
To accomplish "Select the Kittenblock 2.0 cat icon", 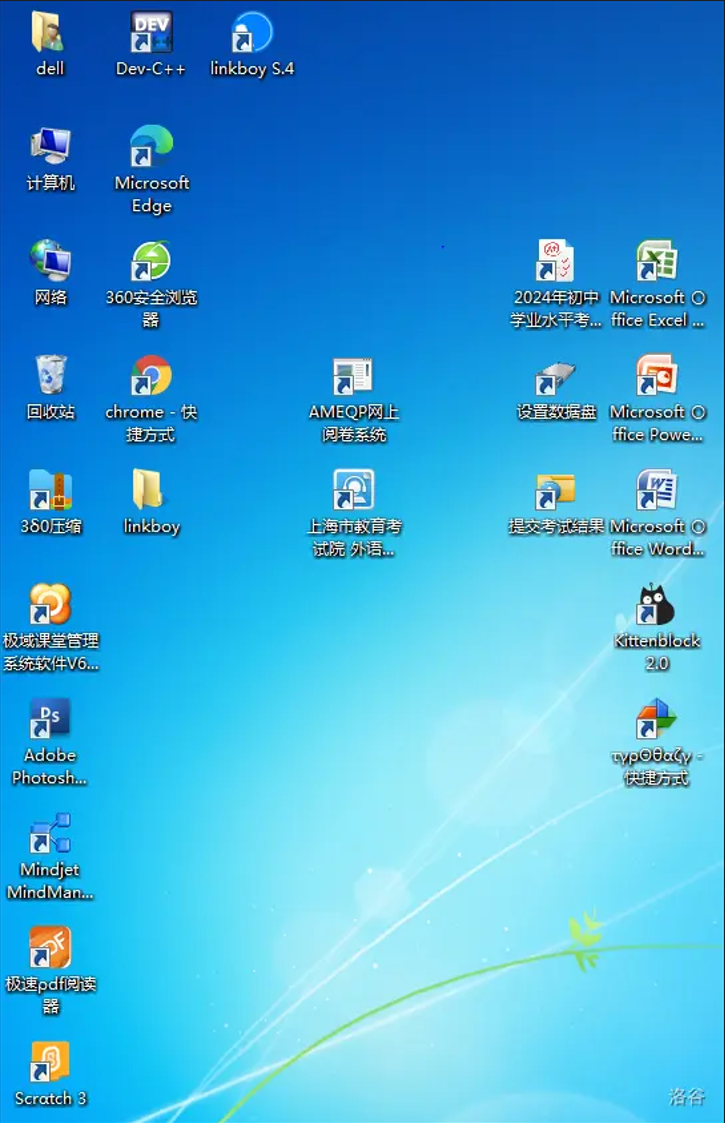I will point(657,606).
